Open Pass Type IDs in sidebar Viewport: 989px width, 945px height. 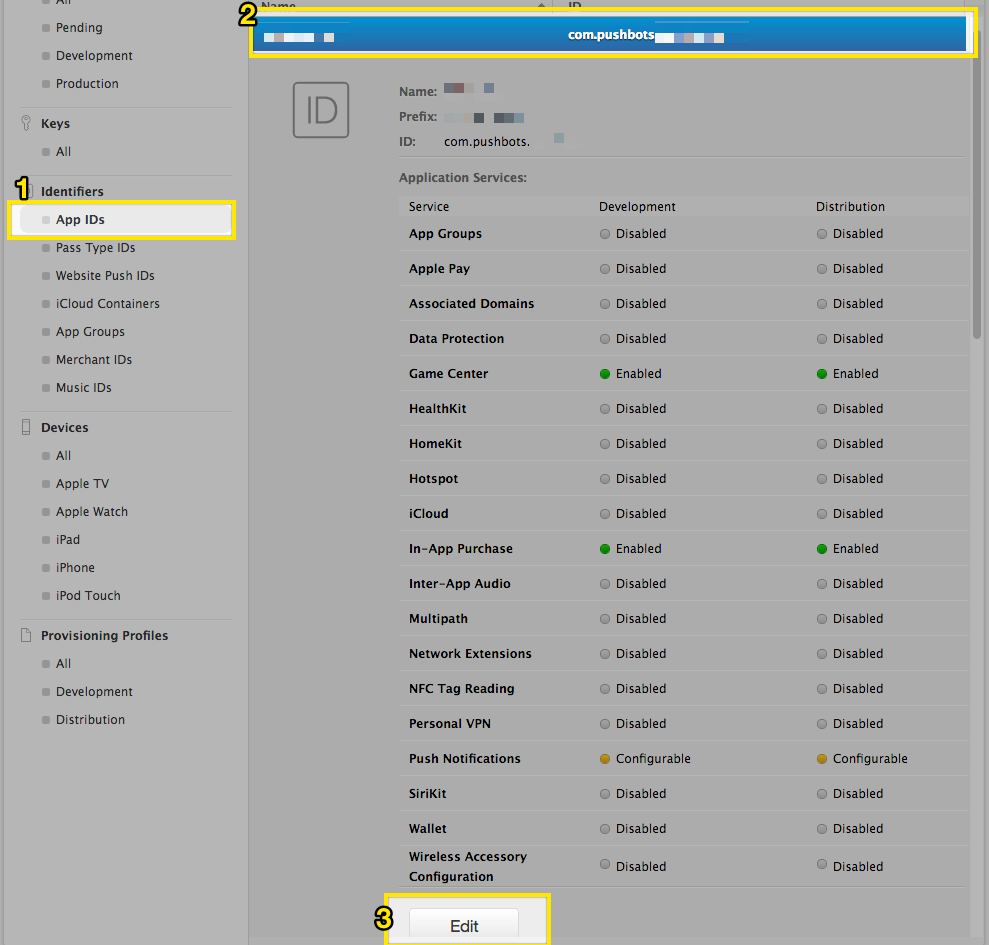(x=95, y=248)
